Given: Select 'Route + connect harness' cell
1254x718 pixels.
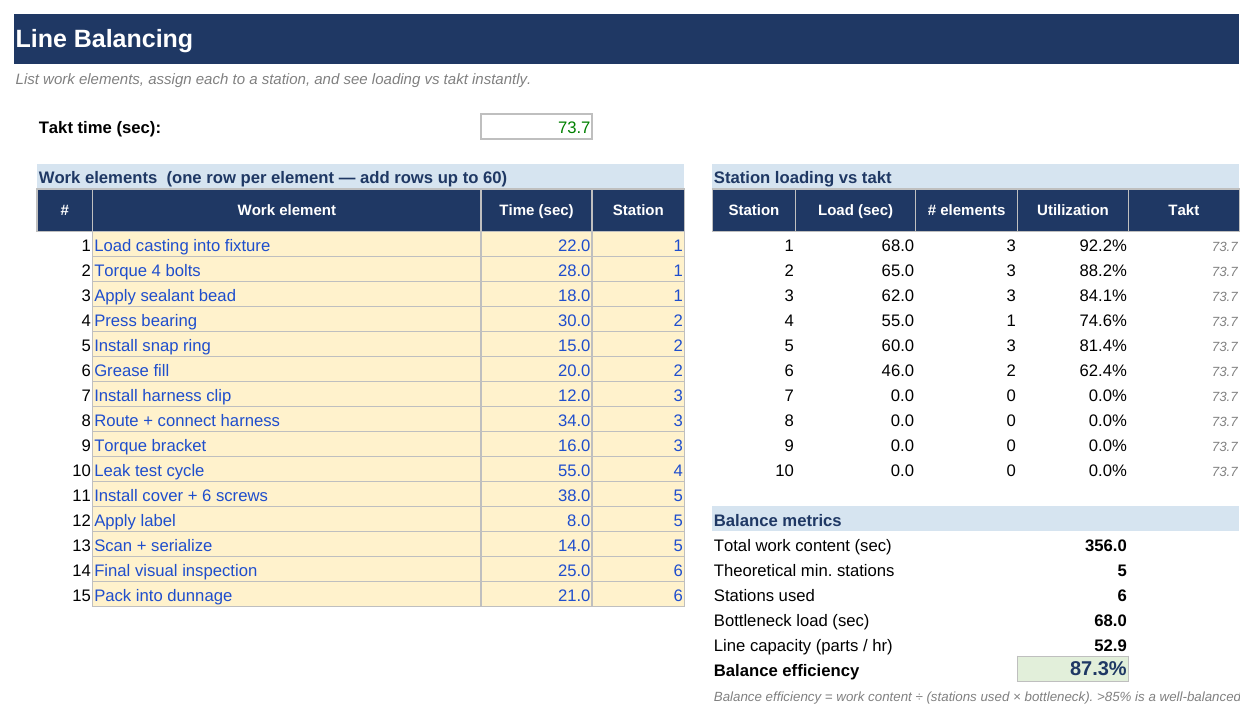Looking at the screenshot, I should coord(286,420).
